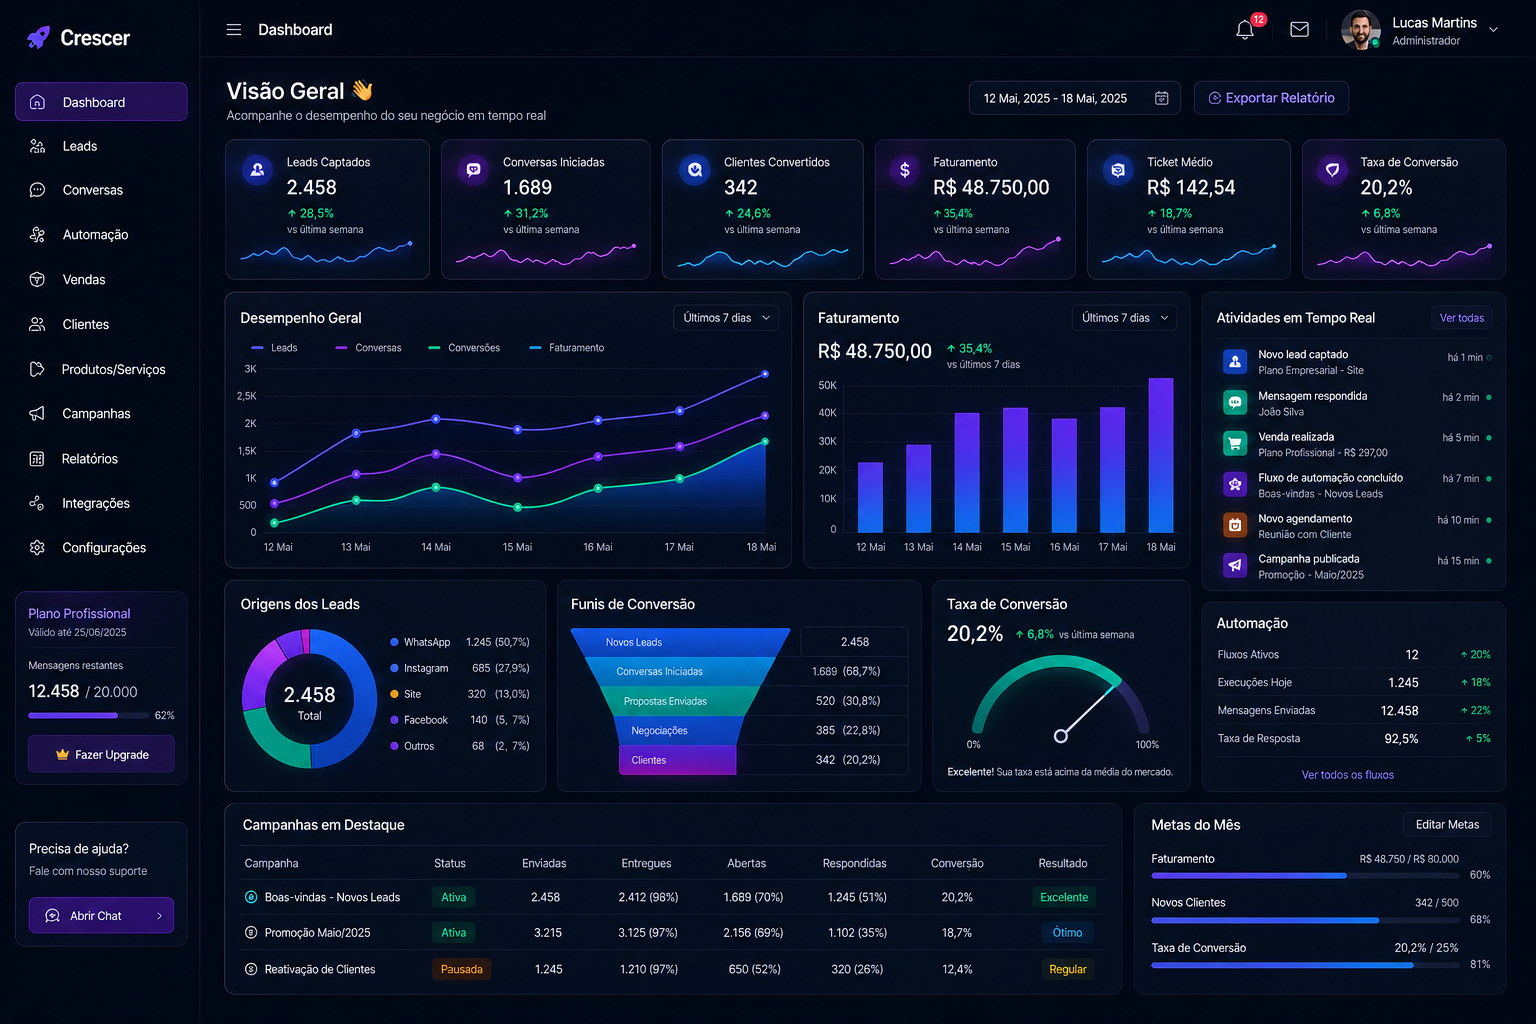
Task: Click Editar Metas button
Action: click(x=1447, y=824)
